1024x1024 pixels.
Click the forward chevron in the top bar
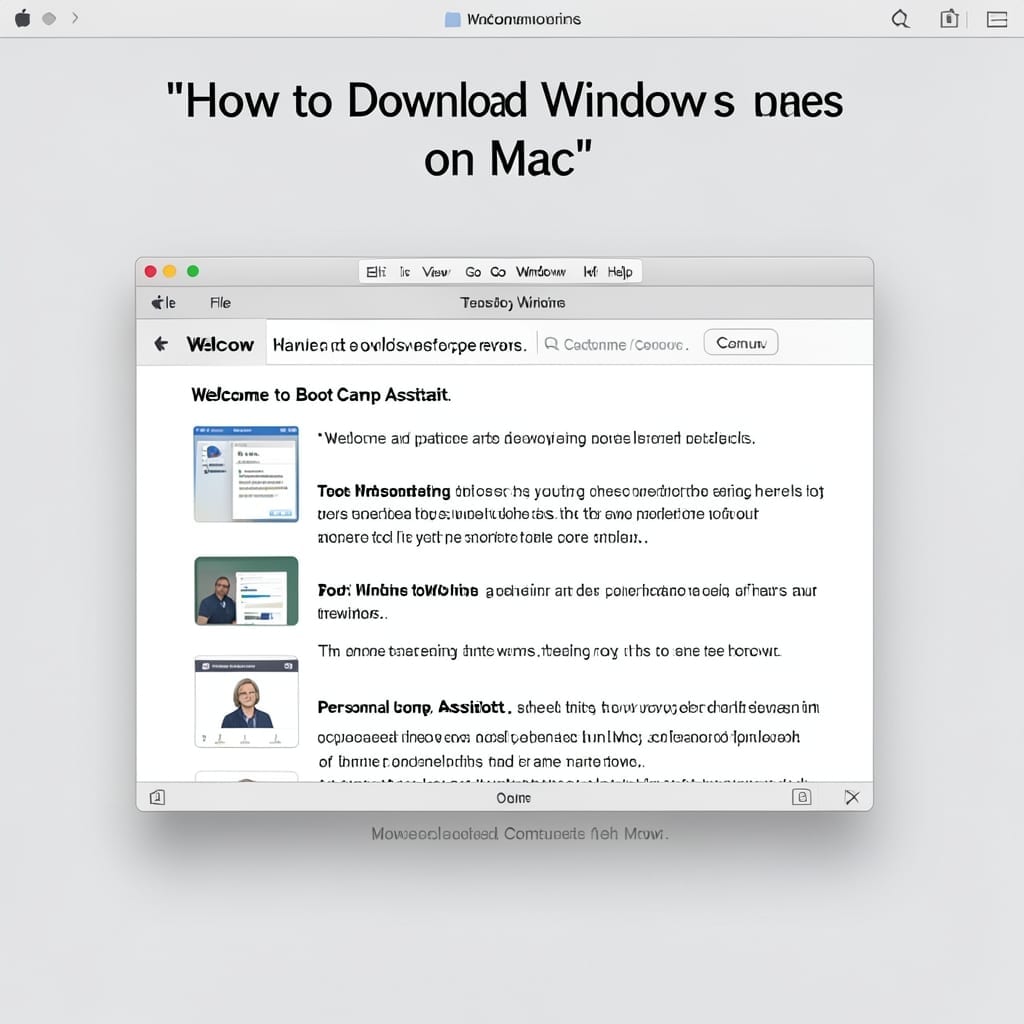point(75,18)
